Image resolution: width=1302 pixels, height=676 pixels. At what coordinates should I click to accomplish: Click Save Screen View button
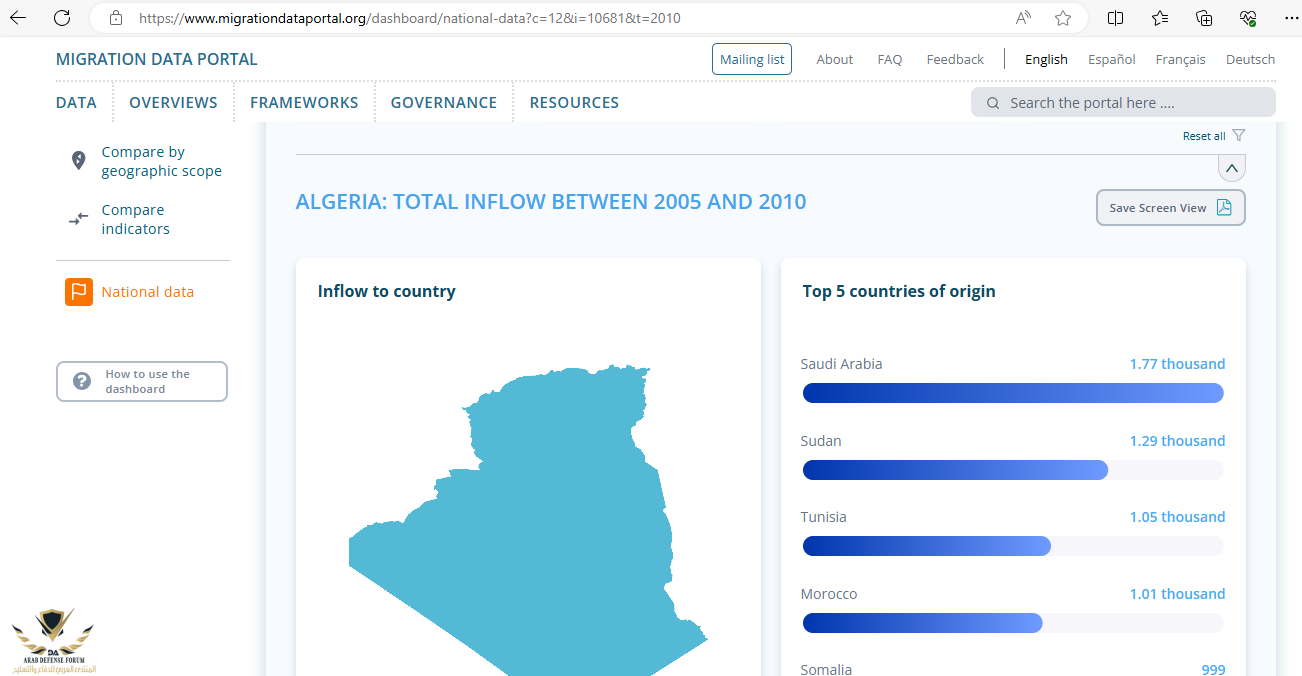[x=1171, y=207]
